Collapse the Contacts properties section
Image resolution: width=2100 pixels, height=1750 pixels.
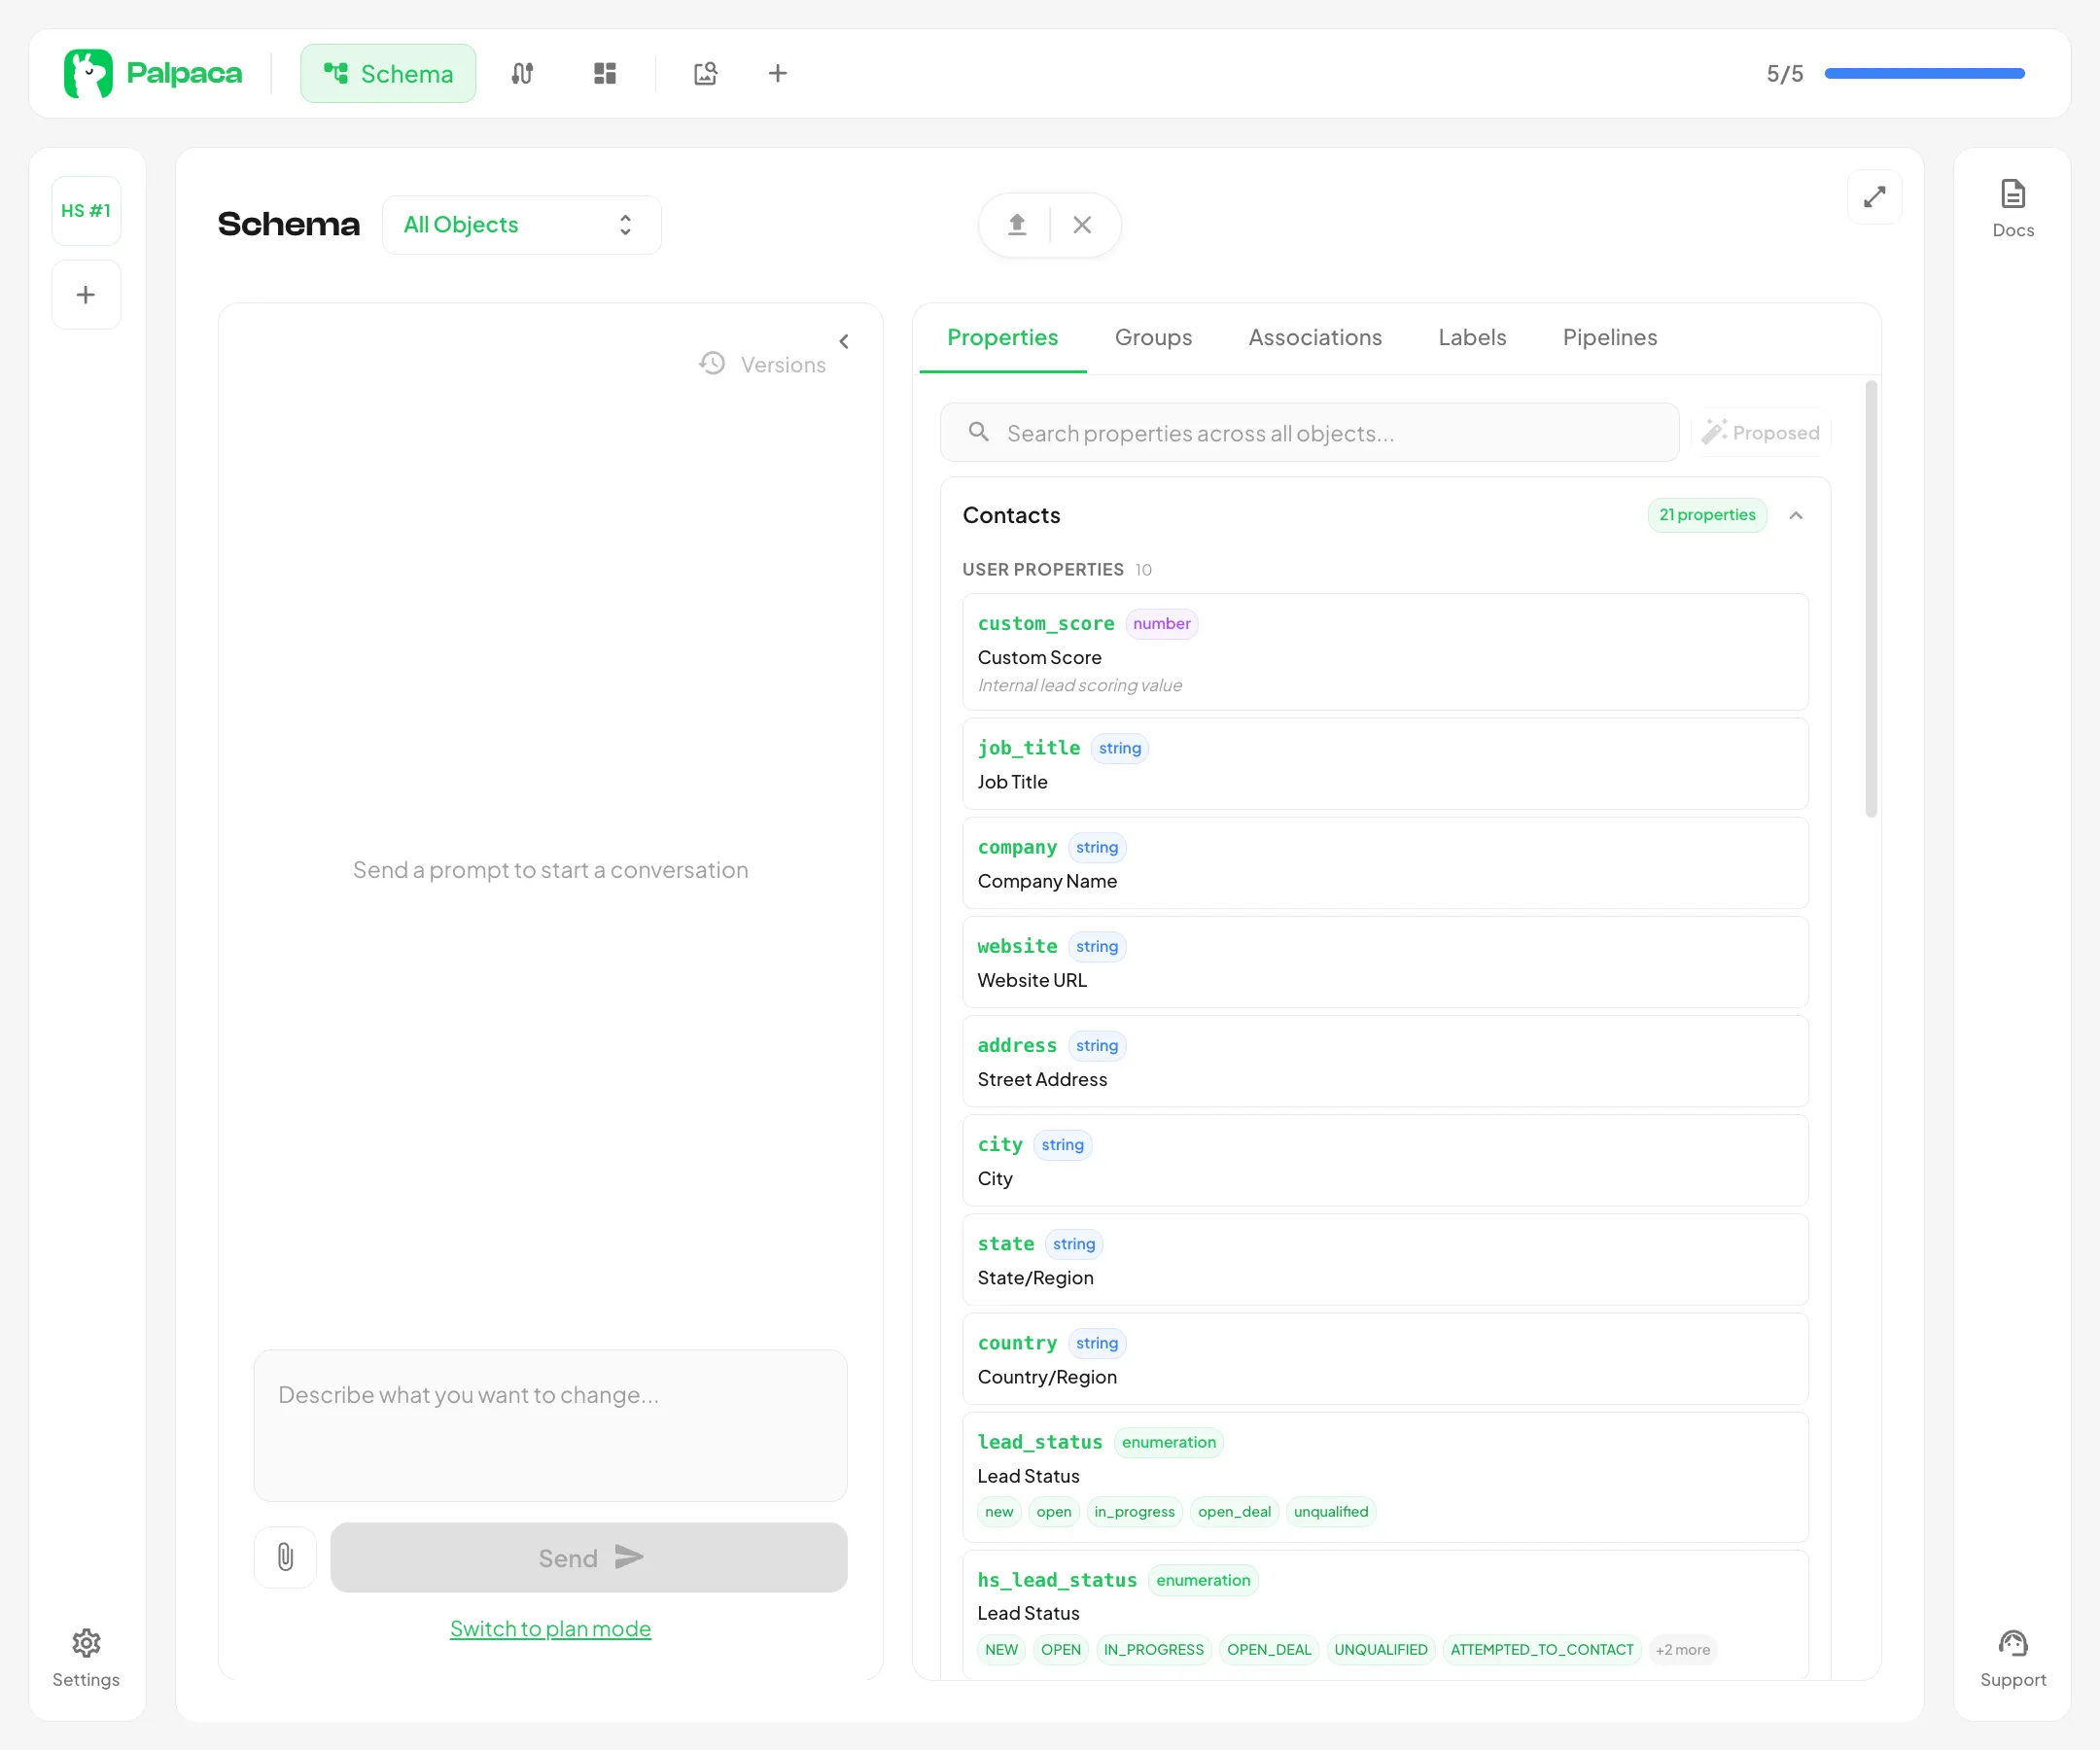[x=1796, y=515]
